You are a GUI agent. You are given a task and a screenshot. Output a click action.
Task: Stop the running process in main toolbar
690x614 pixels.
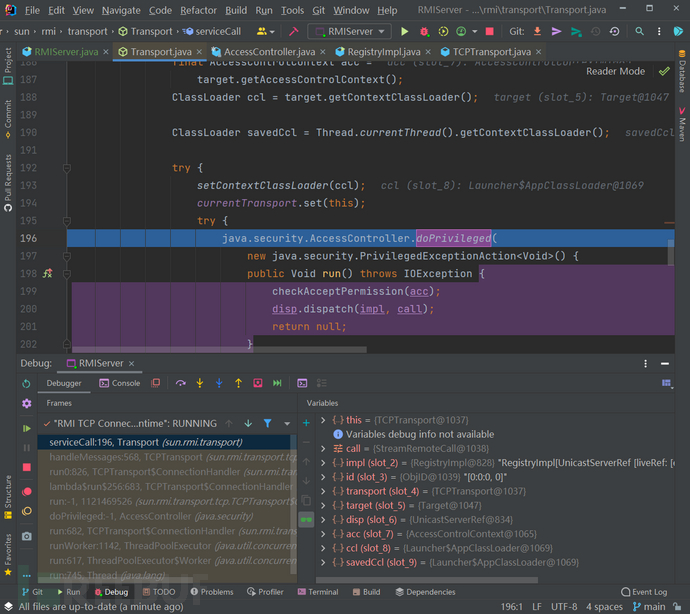[489, 31]
